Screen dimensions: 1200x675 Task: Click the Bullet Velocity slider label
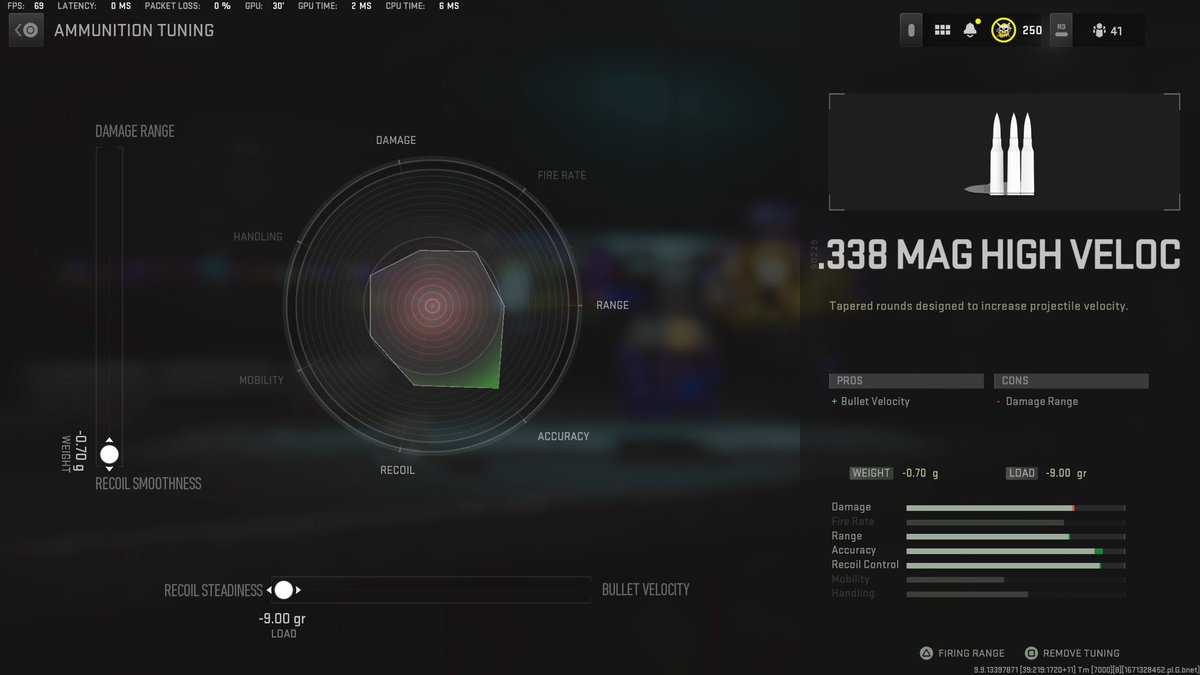coord(645,590)
